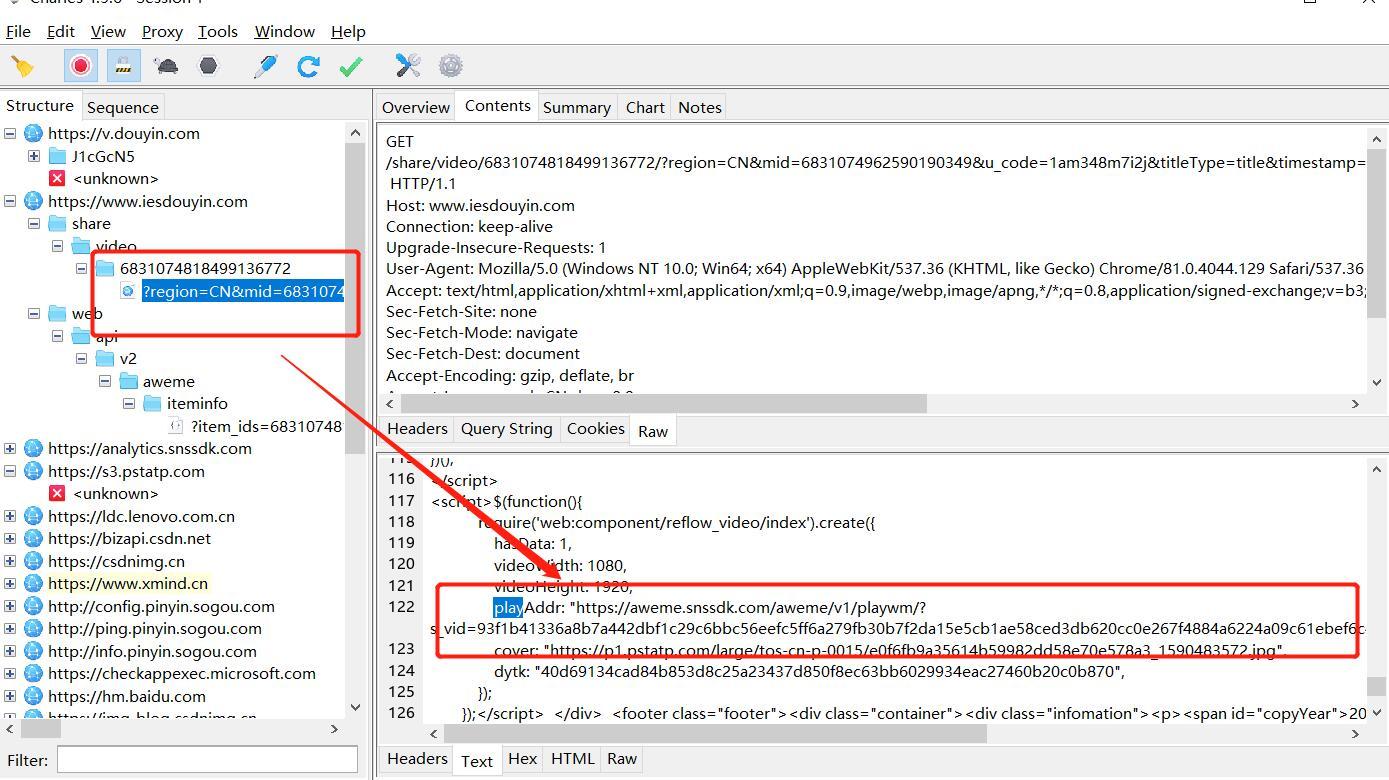Collapse the https://s3.pstatp.com node
Viewport: 1389px width, 780px height.
click(10, 471)
